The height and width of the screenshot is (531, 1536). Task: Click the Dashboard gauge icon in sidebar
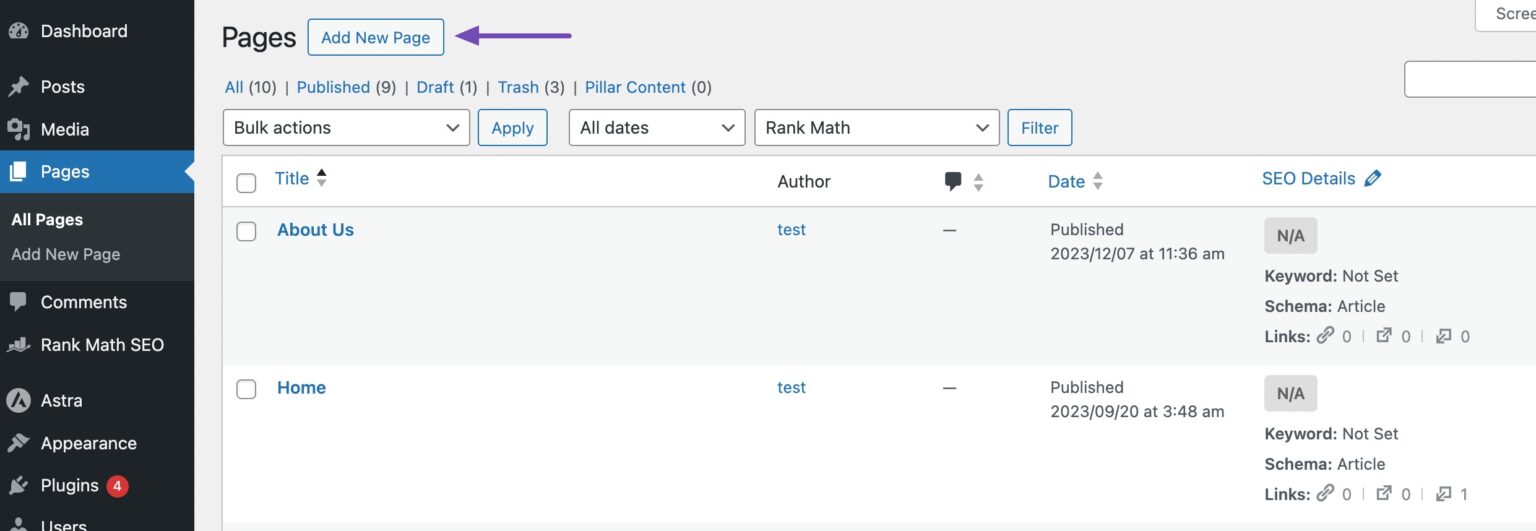(x=18, y=31)
